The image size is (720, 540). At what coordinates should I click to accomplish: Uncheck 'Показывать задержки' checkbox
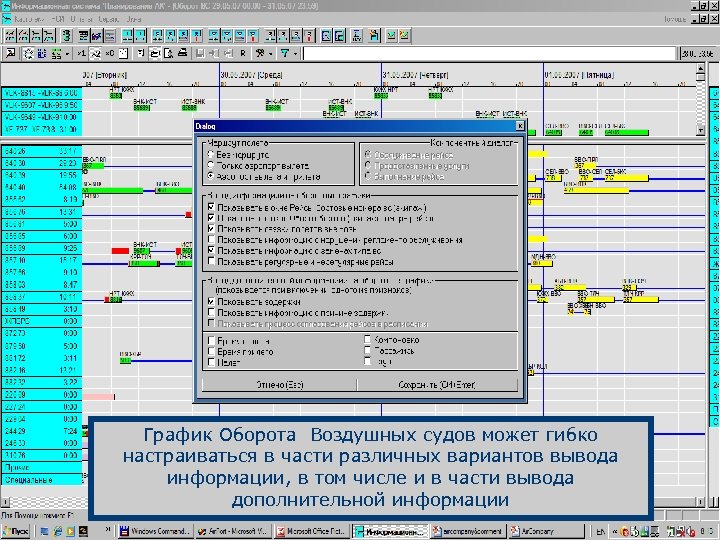211,302
